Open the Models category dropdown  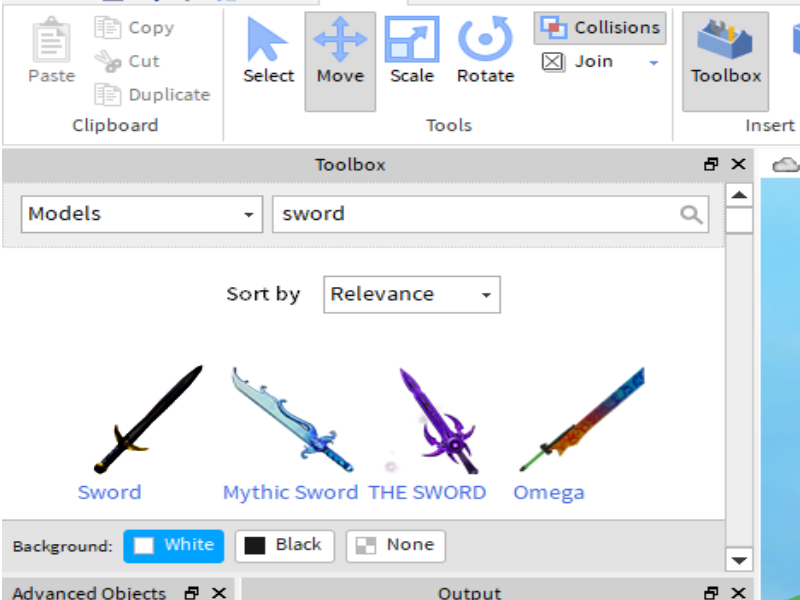(x=141, y=214)
